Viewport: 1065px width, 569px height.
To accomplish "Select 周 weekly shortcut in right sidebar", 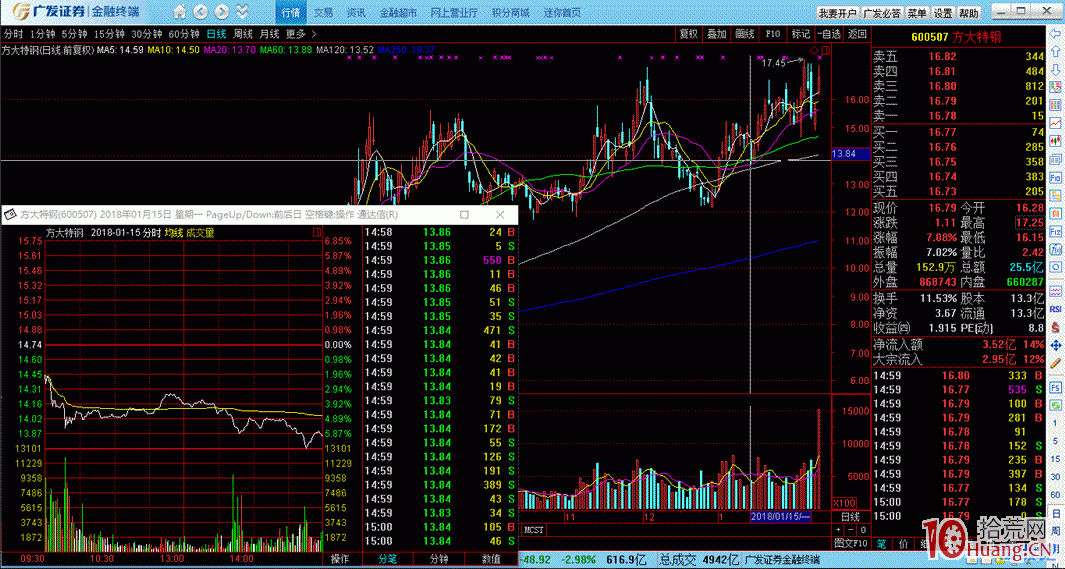I will (1057, 530).
